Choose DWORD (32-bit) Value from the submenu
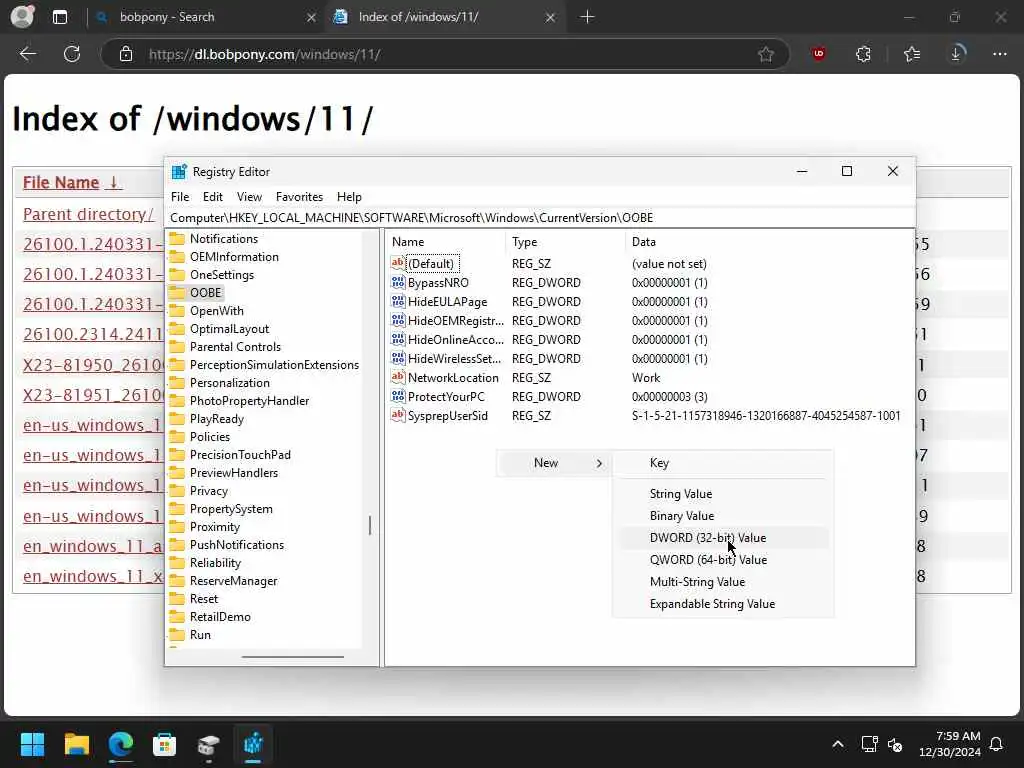1024x768 pixels. [x=723, y=537]
